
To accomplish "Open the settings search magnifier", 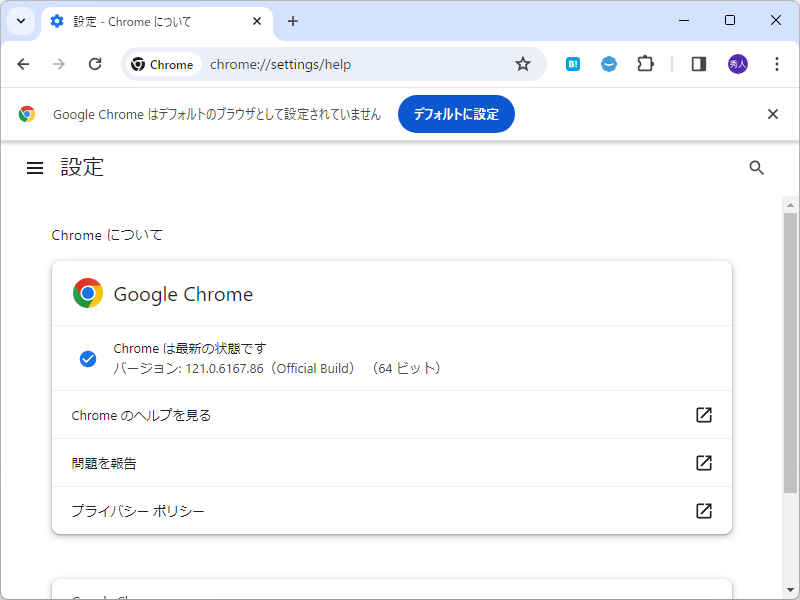I will tap(756, 168).
